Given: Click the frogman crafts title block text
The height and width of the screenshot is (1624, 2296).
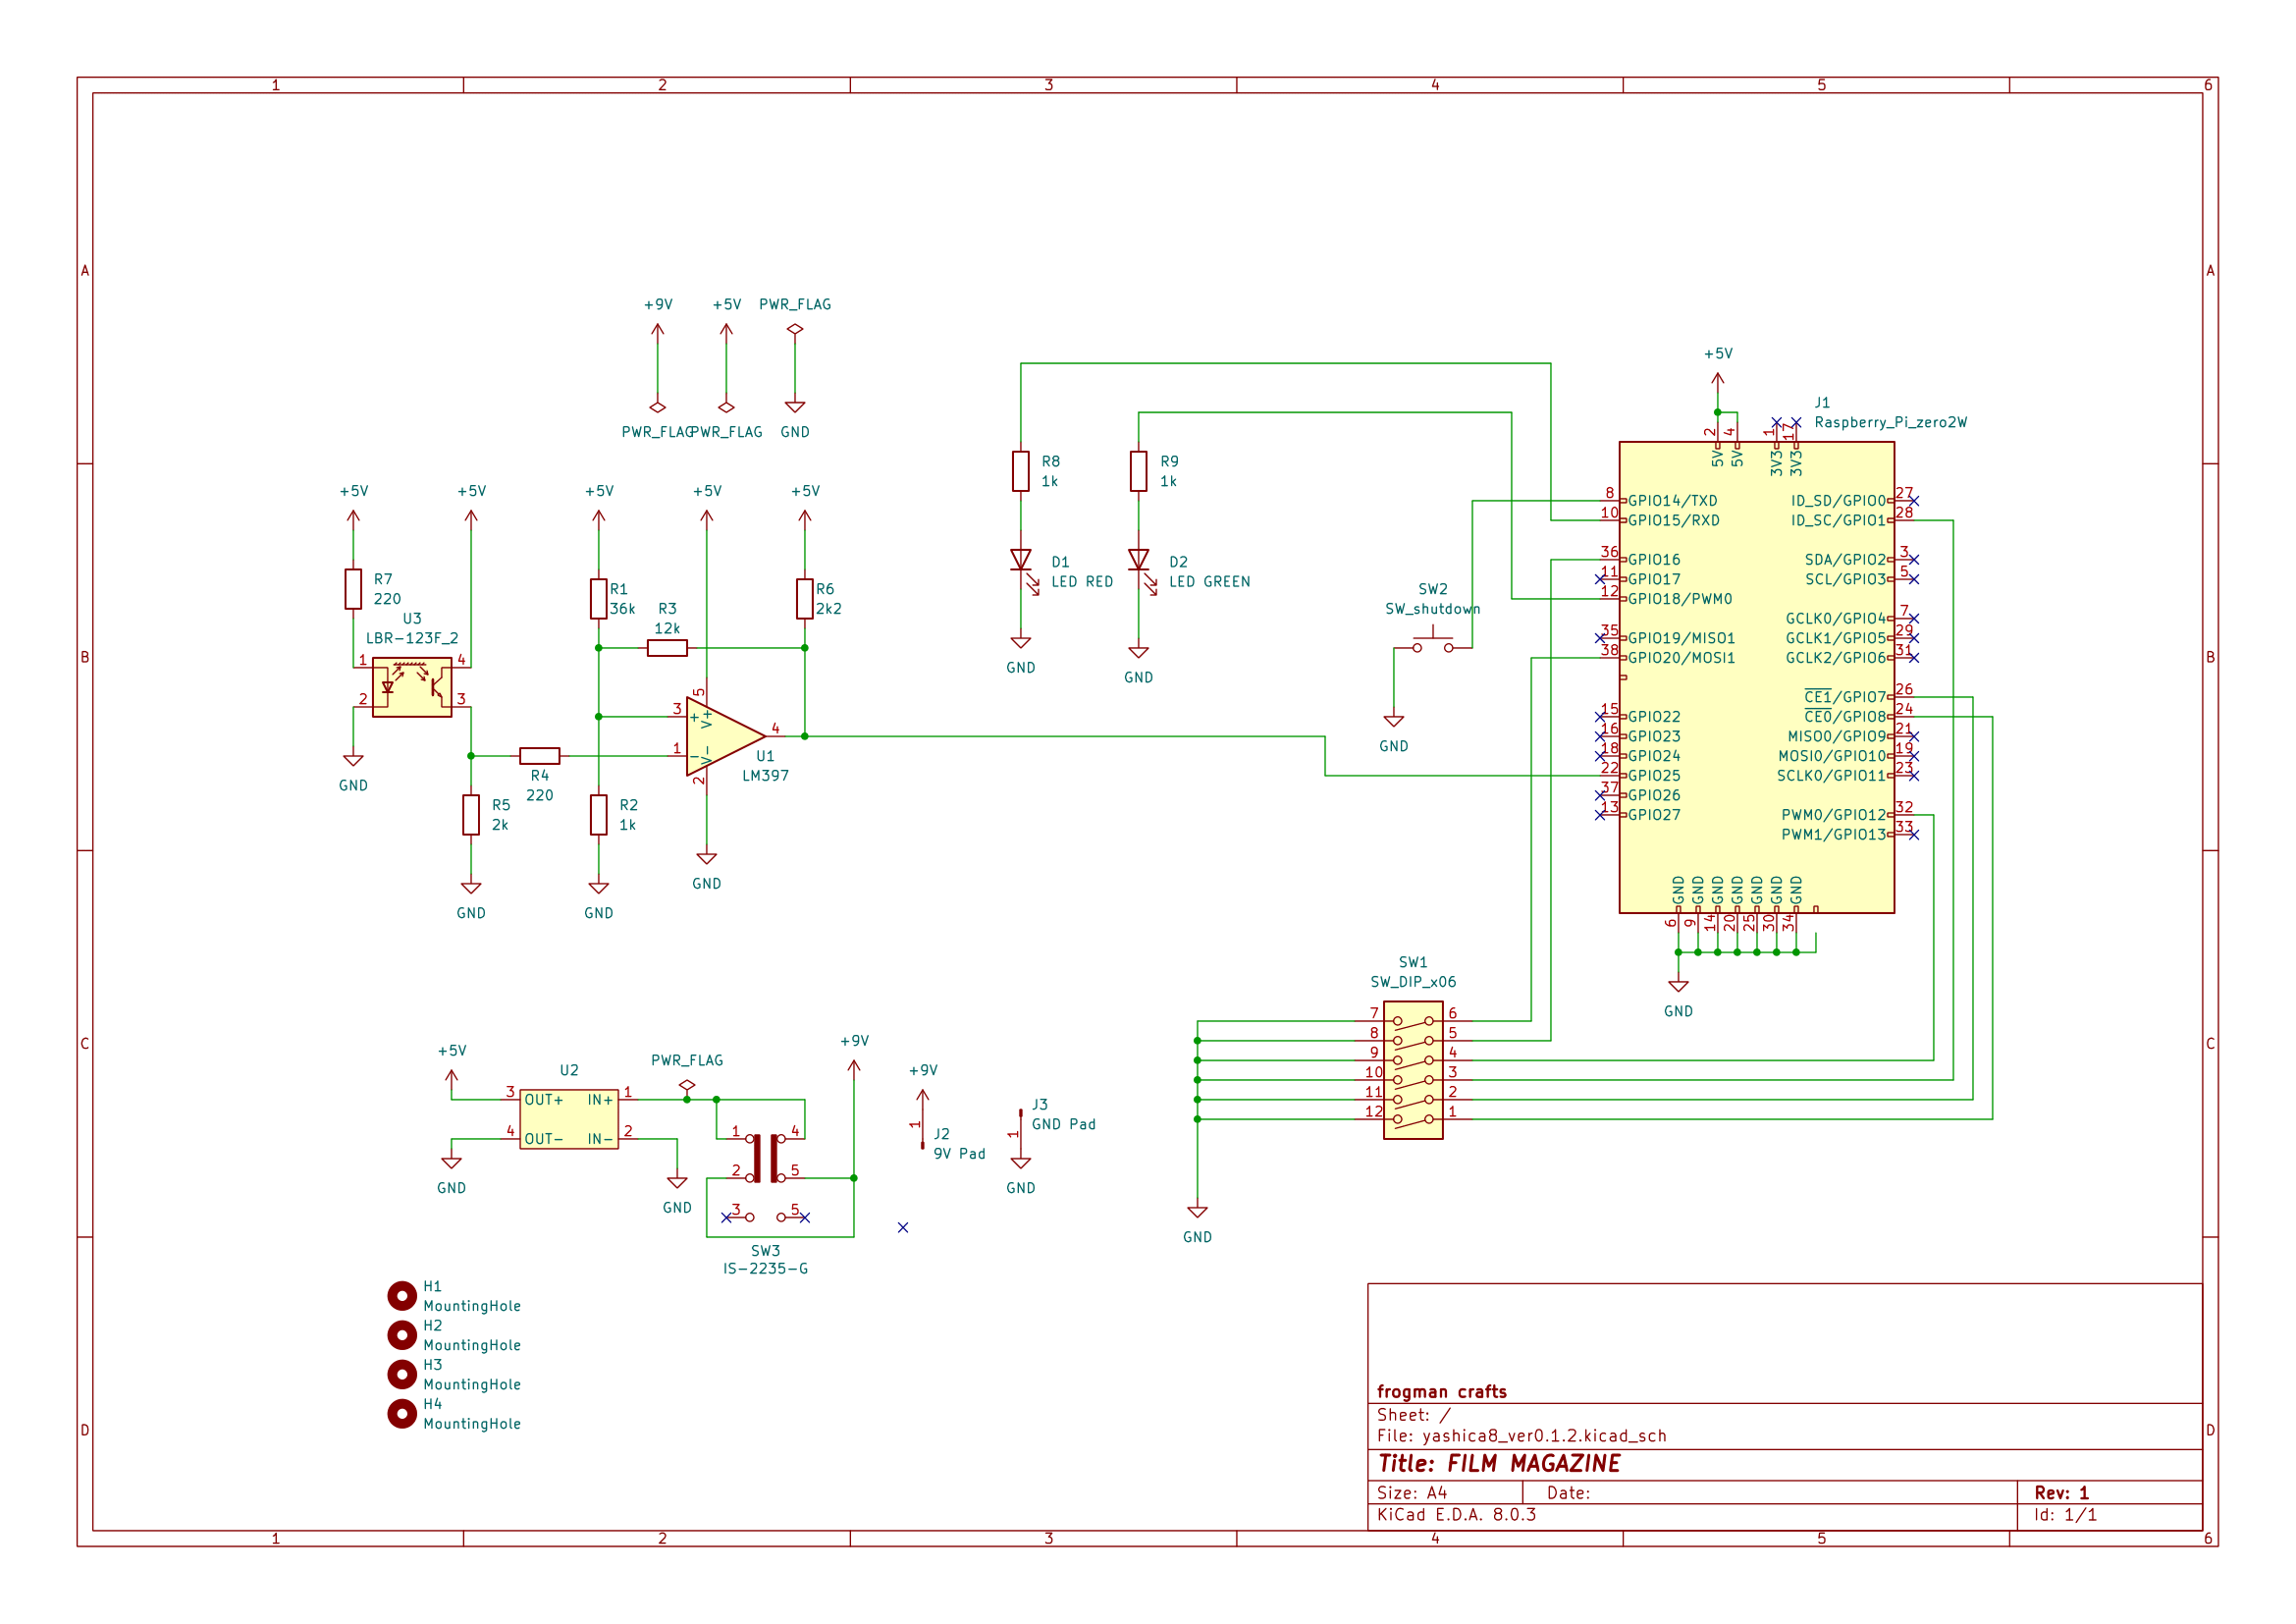Looking at the screenshot, I should click(1441, 1391).
